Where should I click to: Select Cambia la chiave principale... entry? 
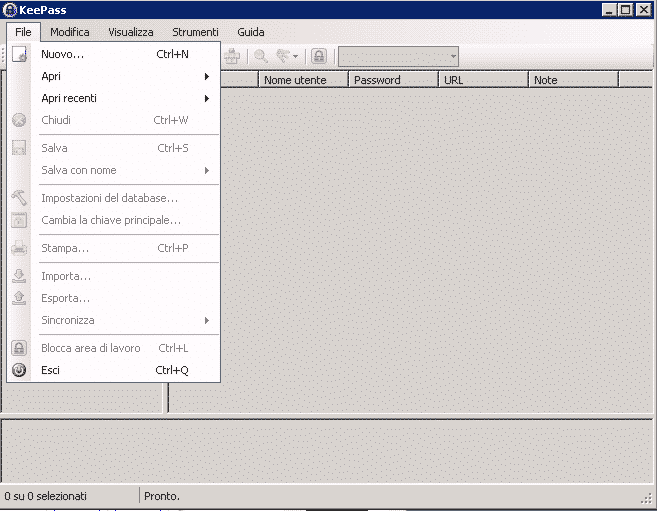click(x=114, y=220)
